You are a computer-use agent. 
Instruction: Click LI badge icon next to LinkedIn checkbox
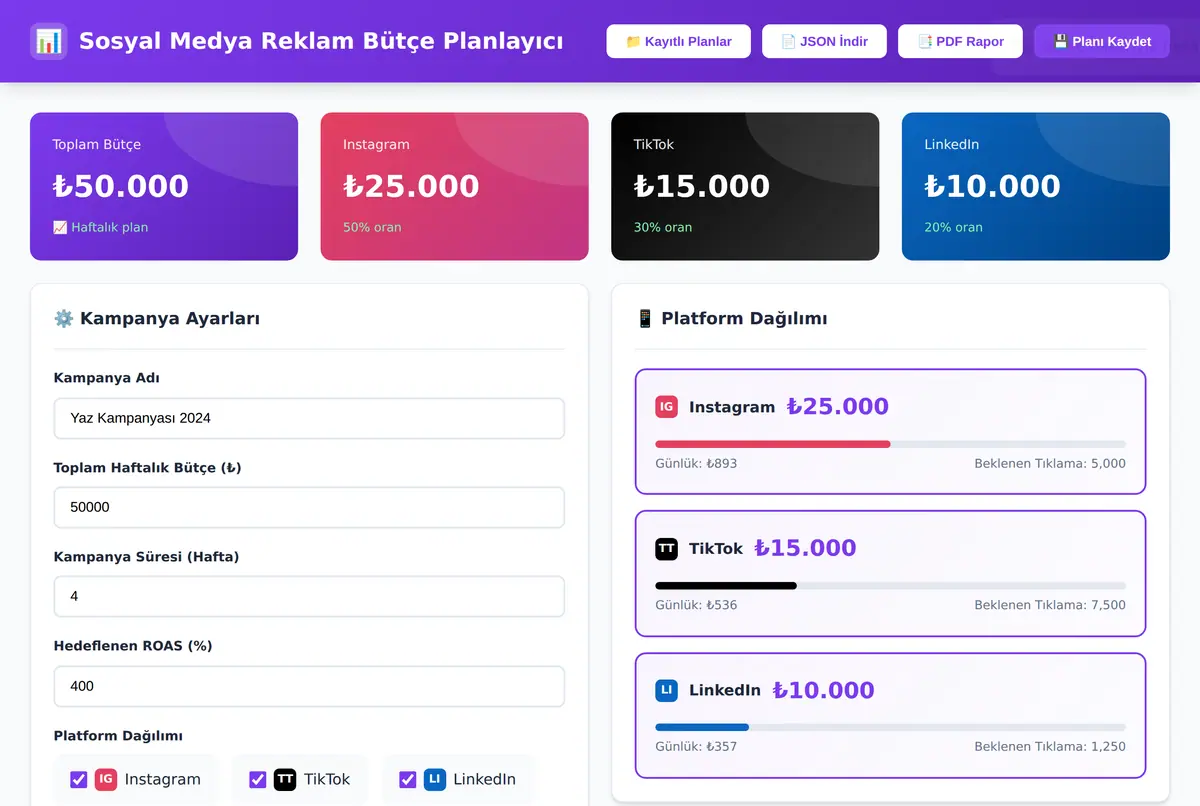(434, 779)
